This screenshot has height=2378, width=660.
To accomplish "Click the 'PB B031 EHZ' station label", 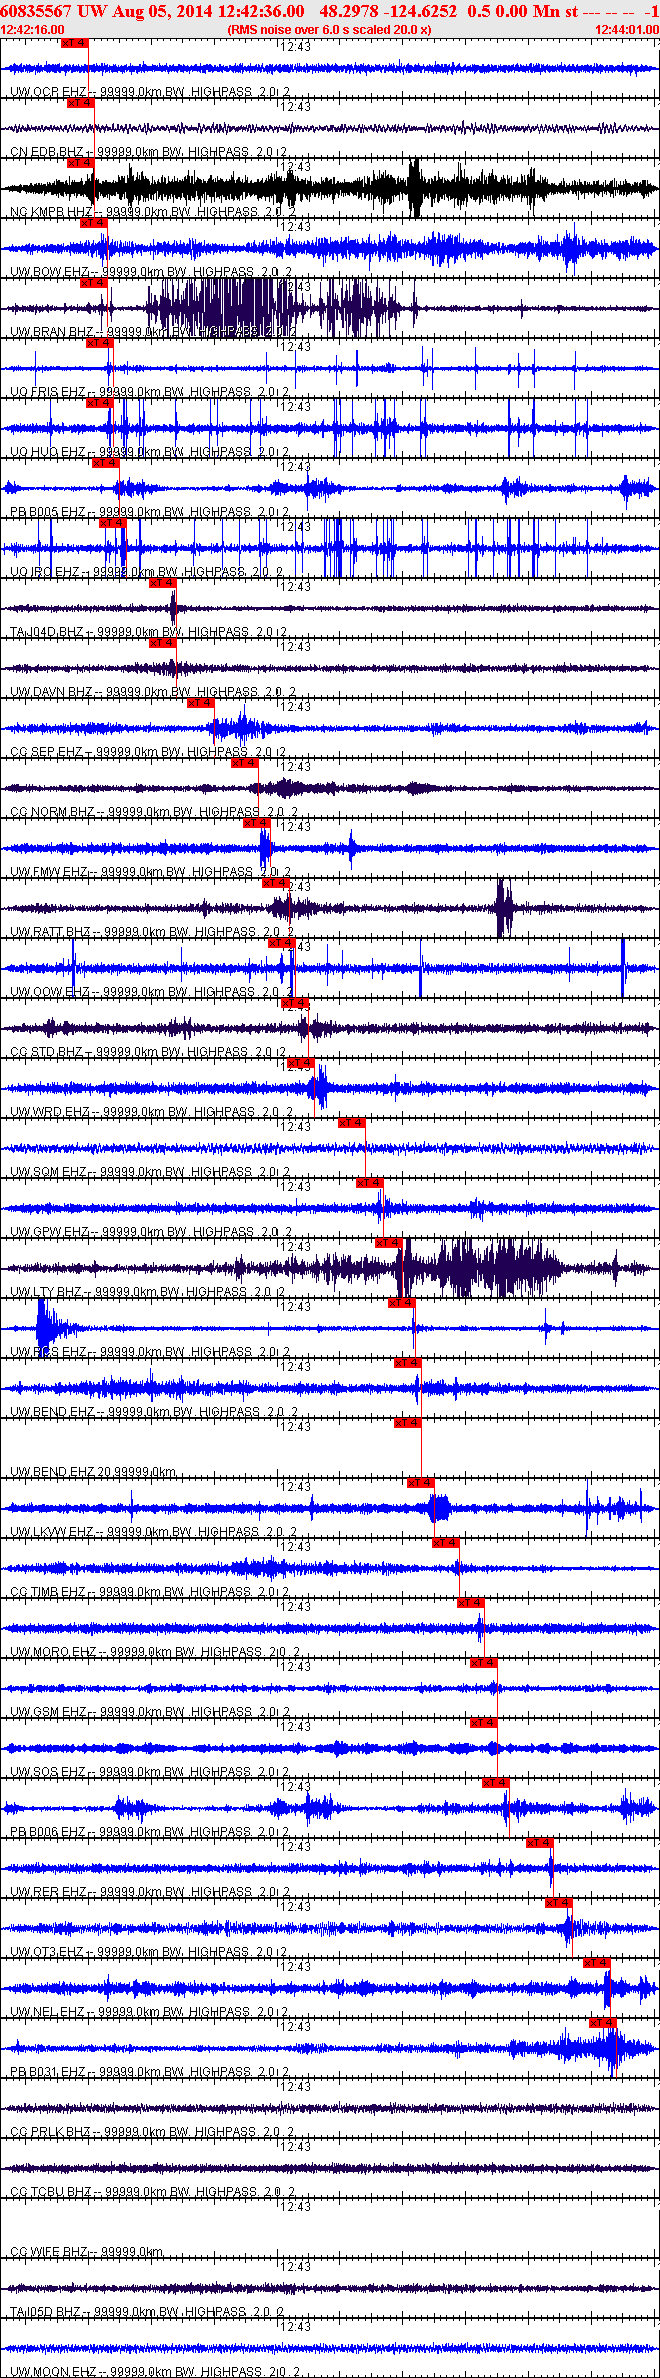I will pos(48,2072).
